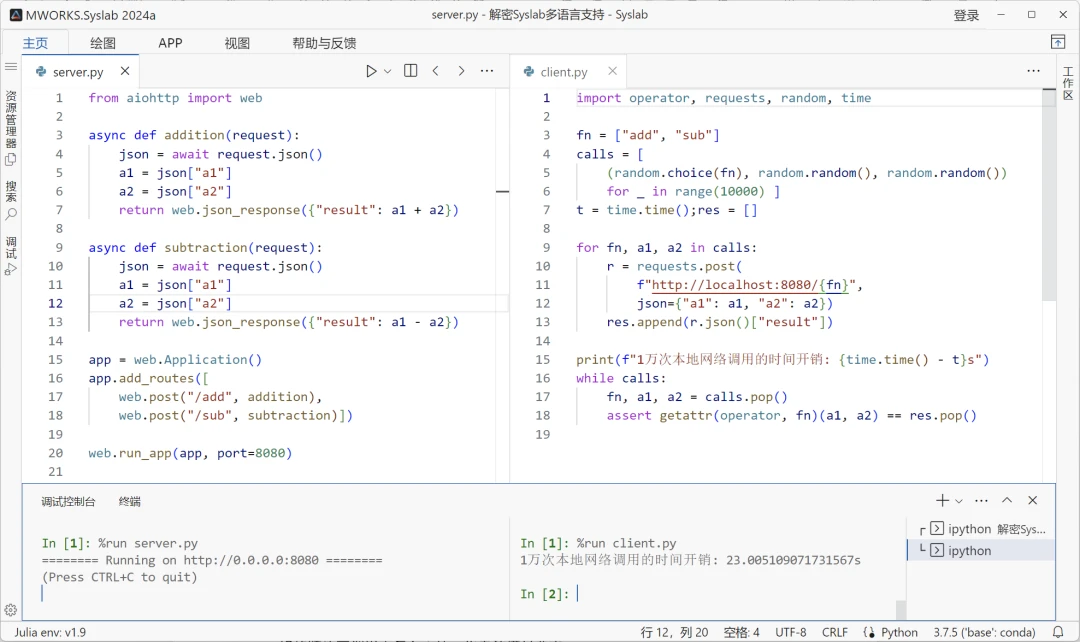Select the Python language mode
The image size is (1080, 642).
tap(898, 632)
